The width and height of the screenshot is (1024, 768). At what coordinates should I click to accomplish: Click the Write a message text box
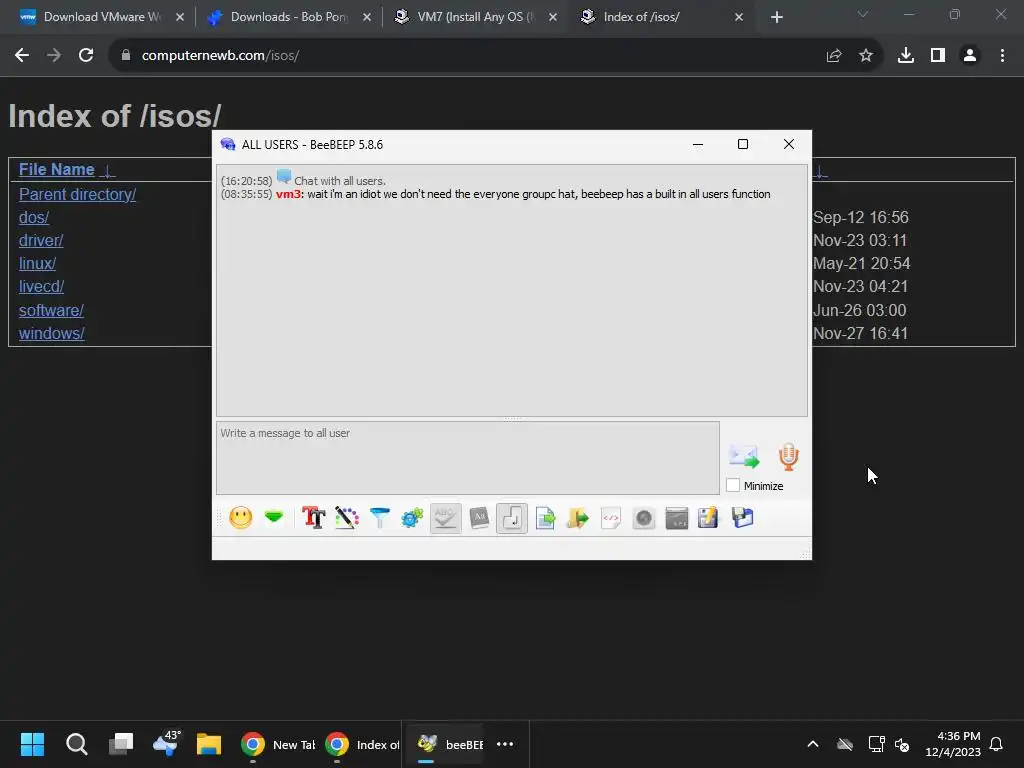468,457
